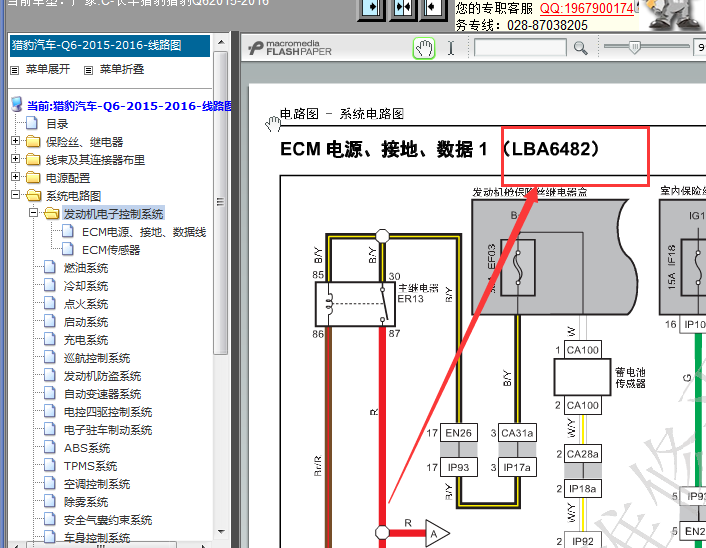The image size is (706, 548).
Task: Click the 菜单展开 list icon
Action: point(15,70)
